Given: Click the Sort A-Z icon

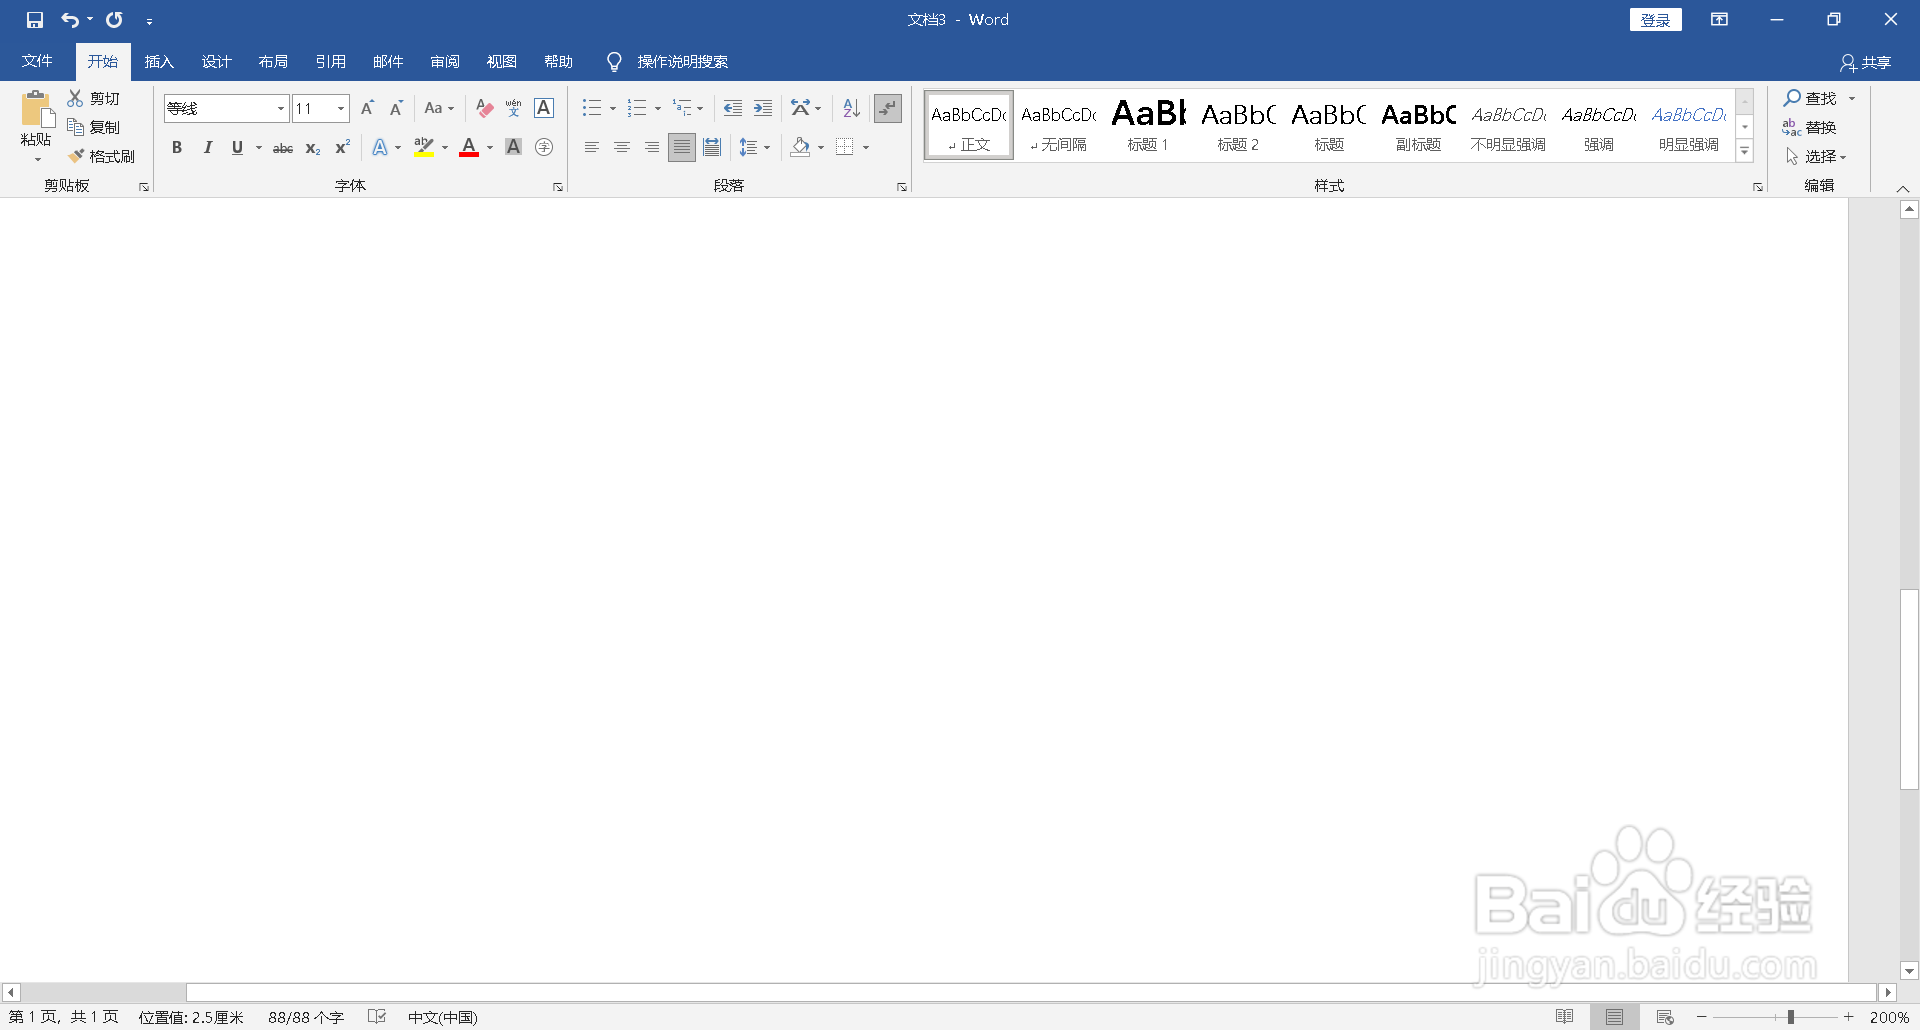Looking at the screenshot, I should pos(851,108).
